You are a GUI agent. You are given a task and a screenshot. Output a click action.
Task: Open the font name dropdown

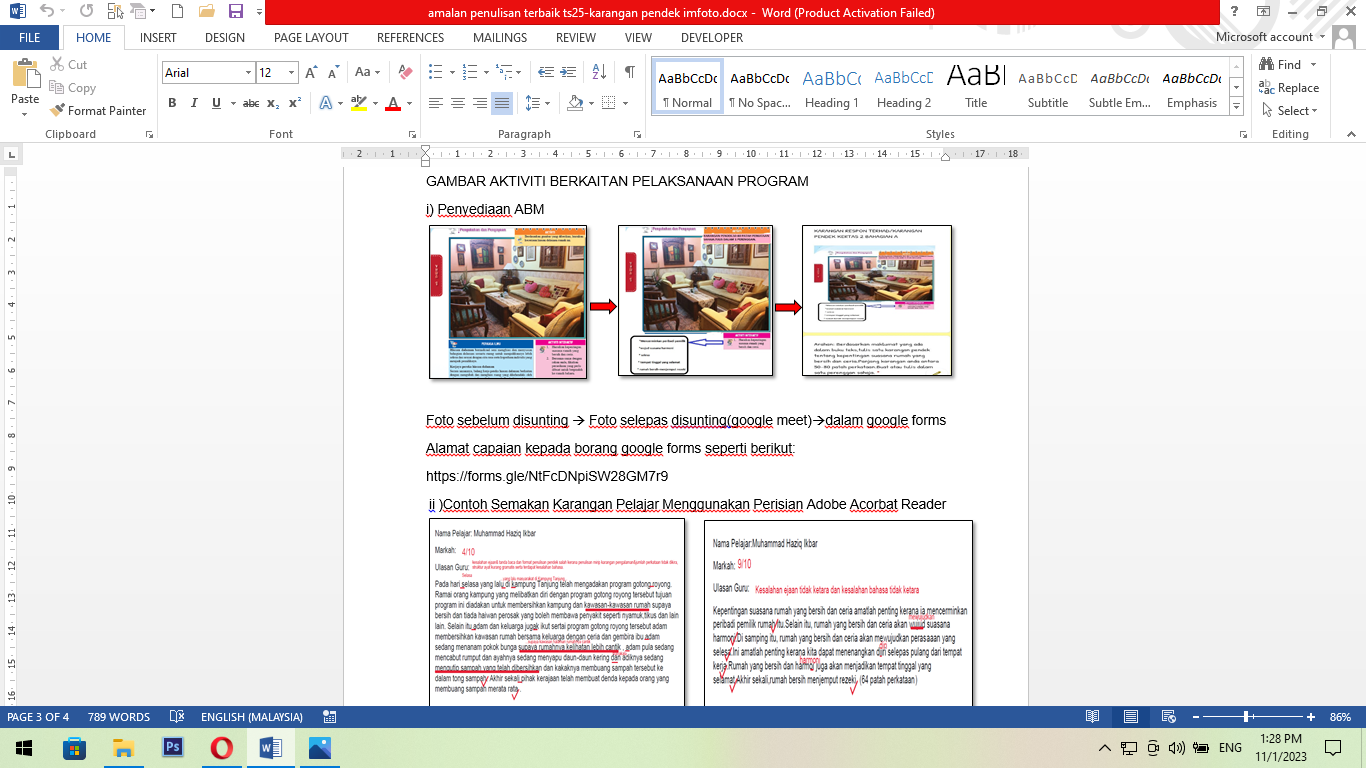248,73
